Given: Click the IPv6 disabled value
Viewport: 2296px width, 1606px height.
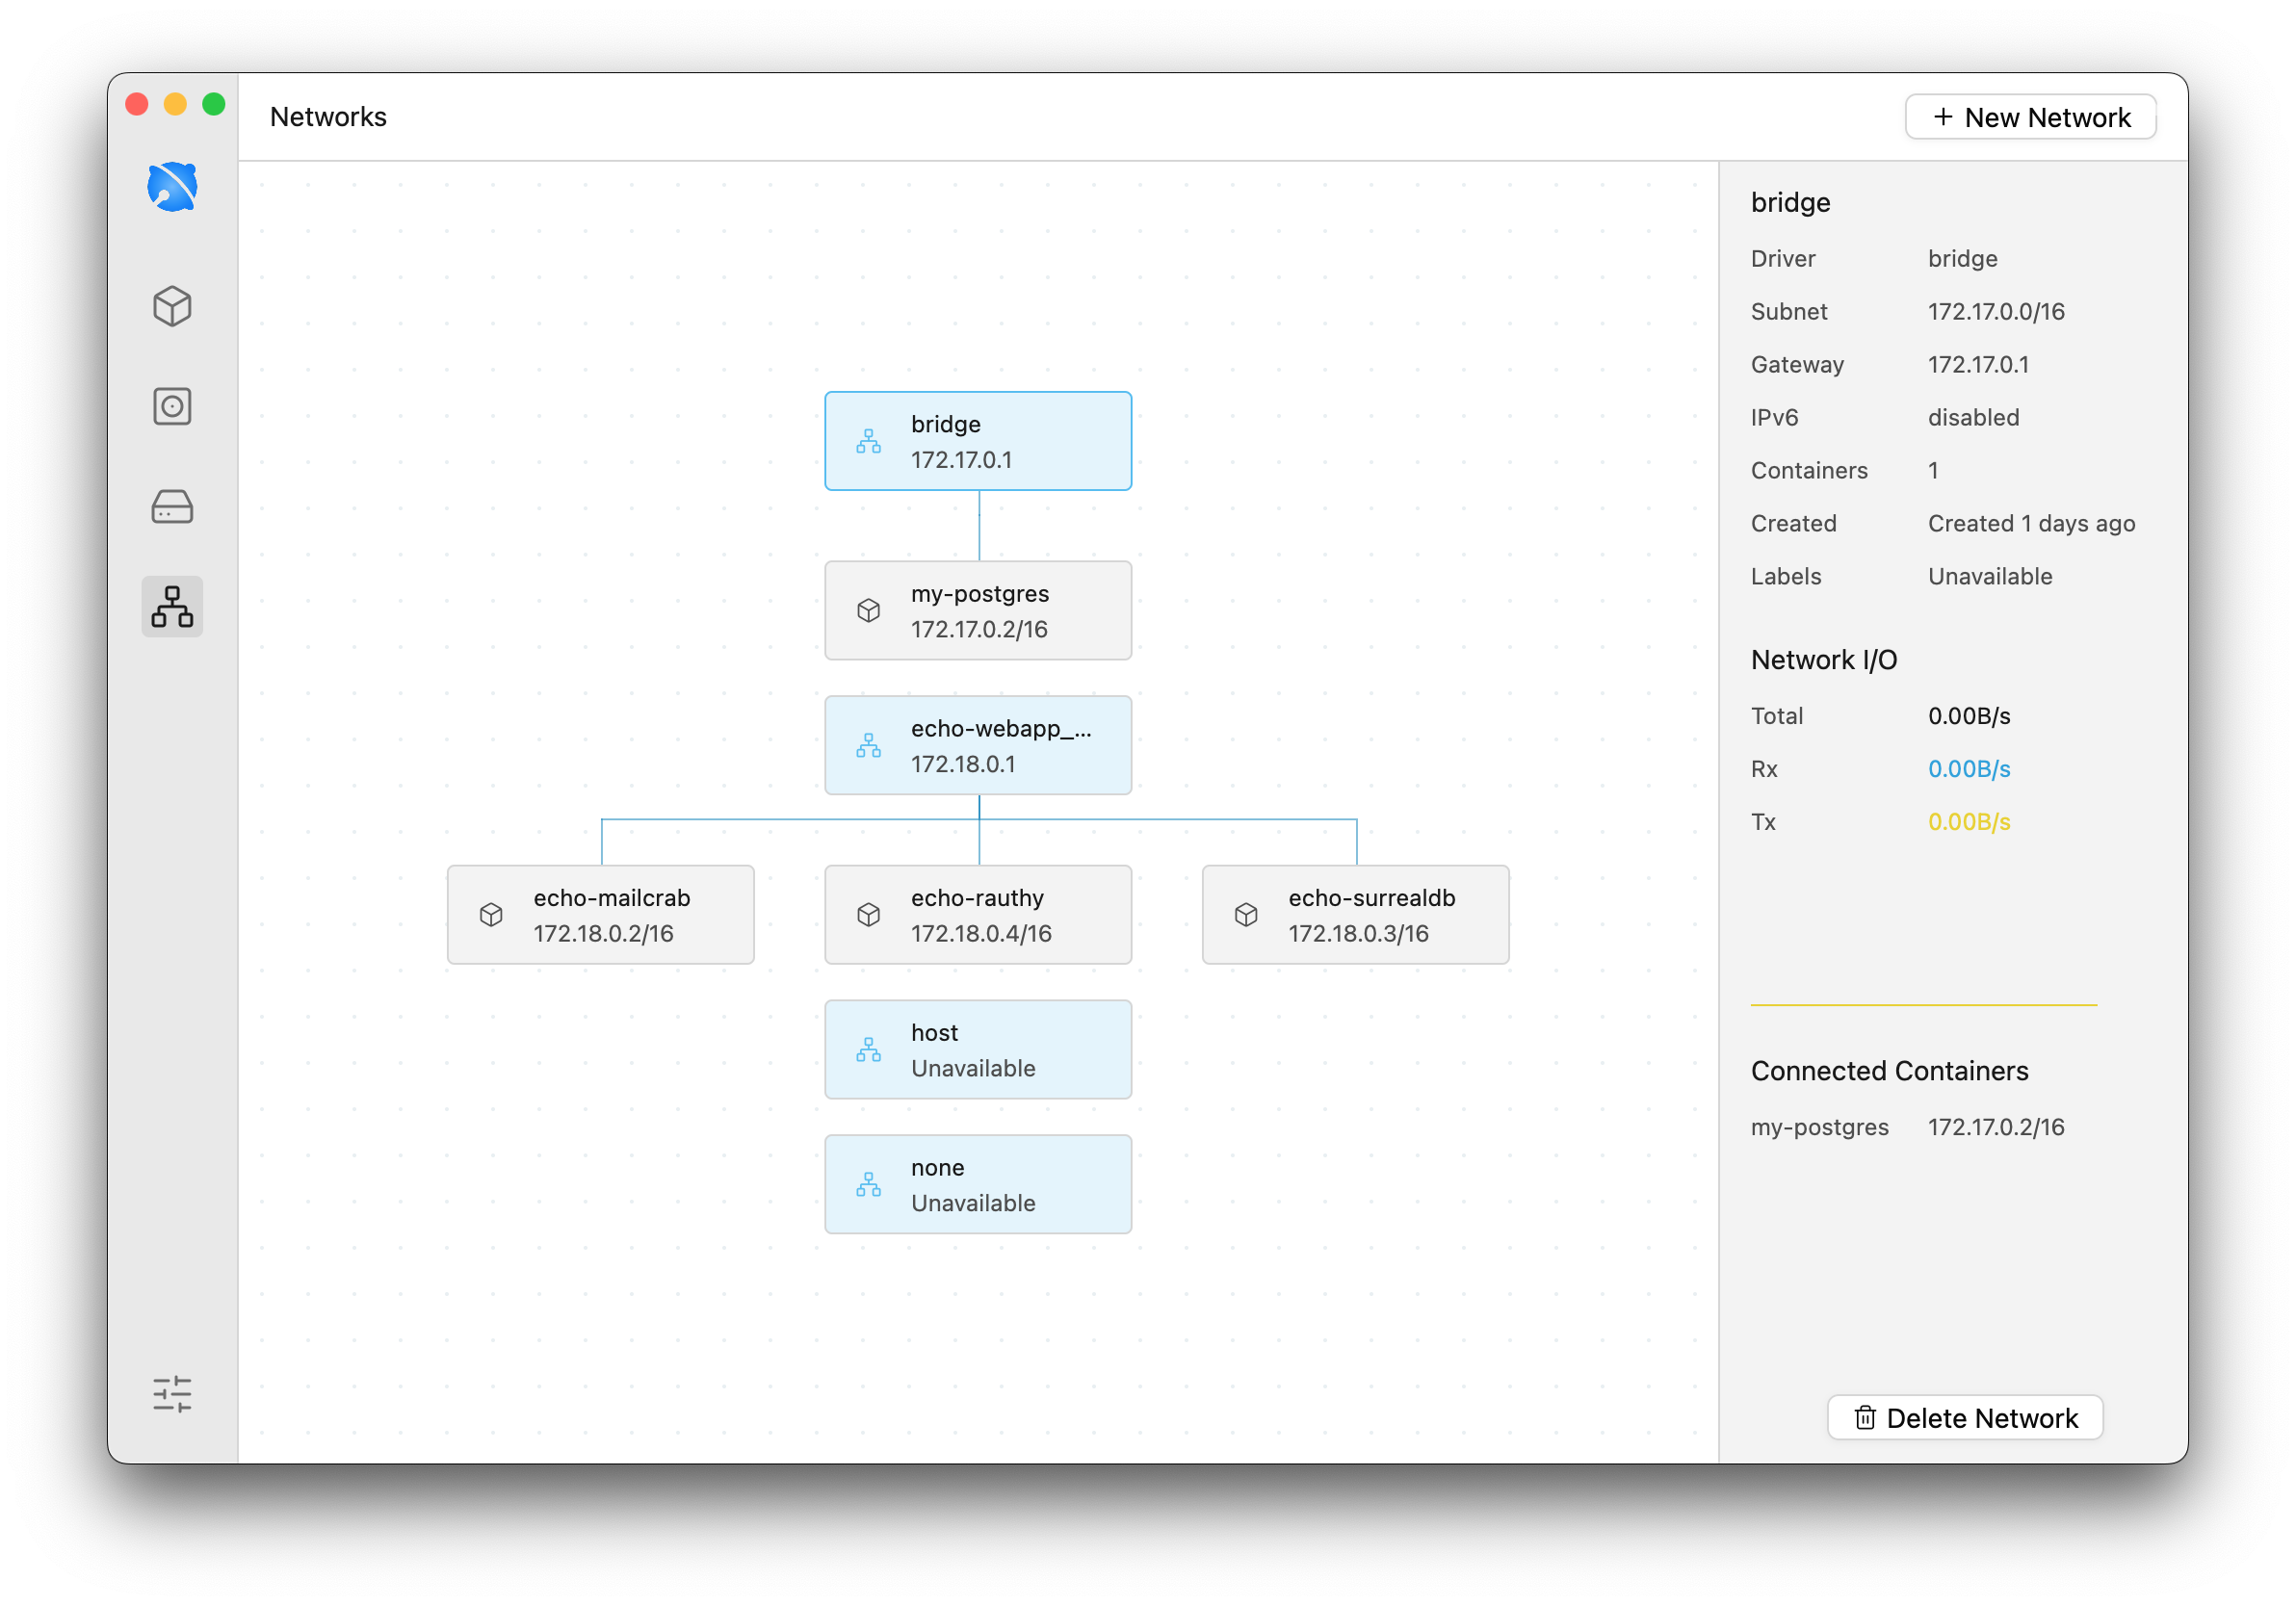Looking at the screenshot, I should pyautogui.click(x=1973, y=417).
